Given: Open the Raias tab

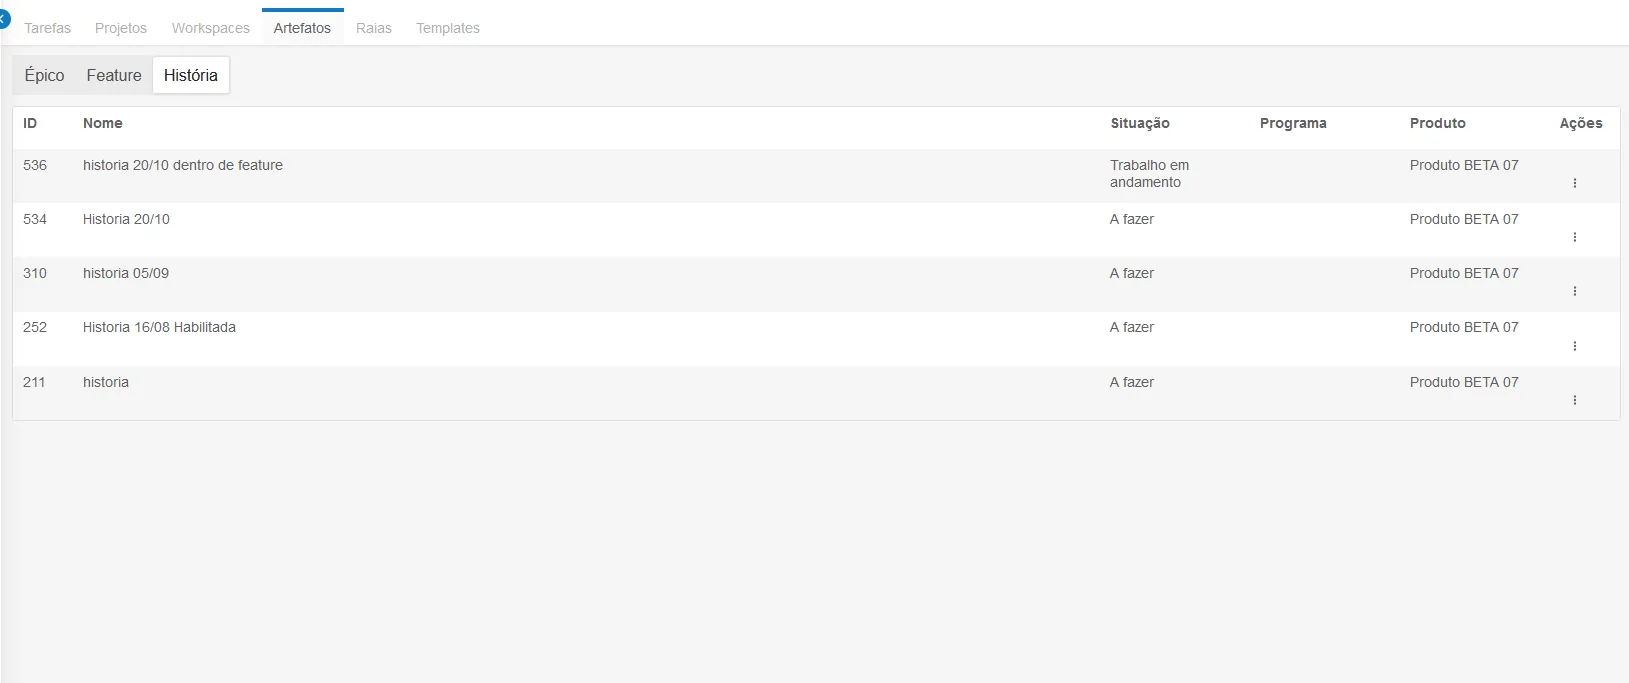Looking at the screenshot, I should click(x=374, y=28).
